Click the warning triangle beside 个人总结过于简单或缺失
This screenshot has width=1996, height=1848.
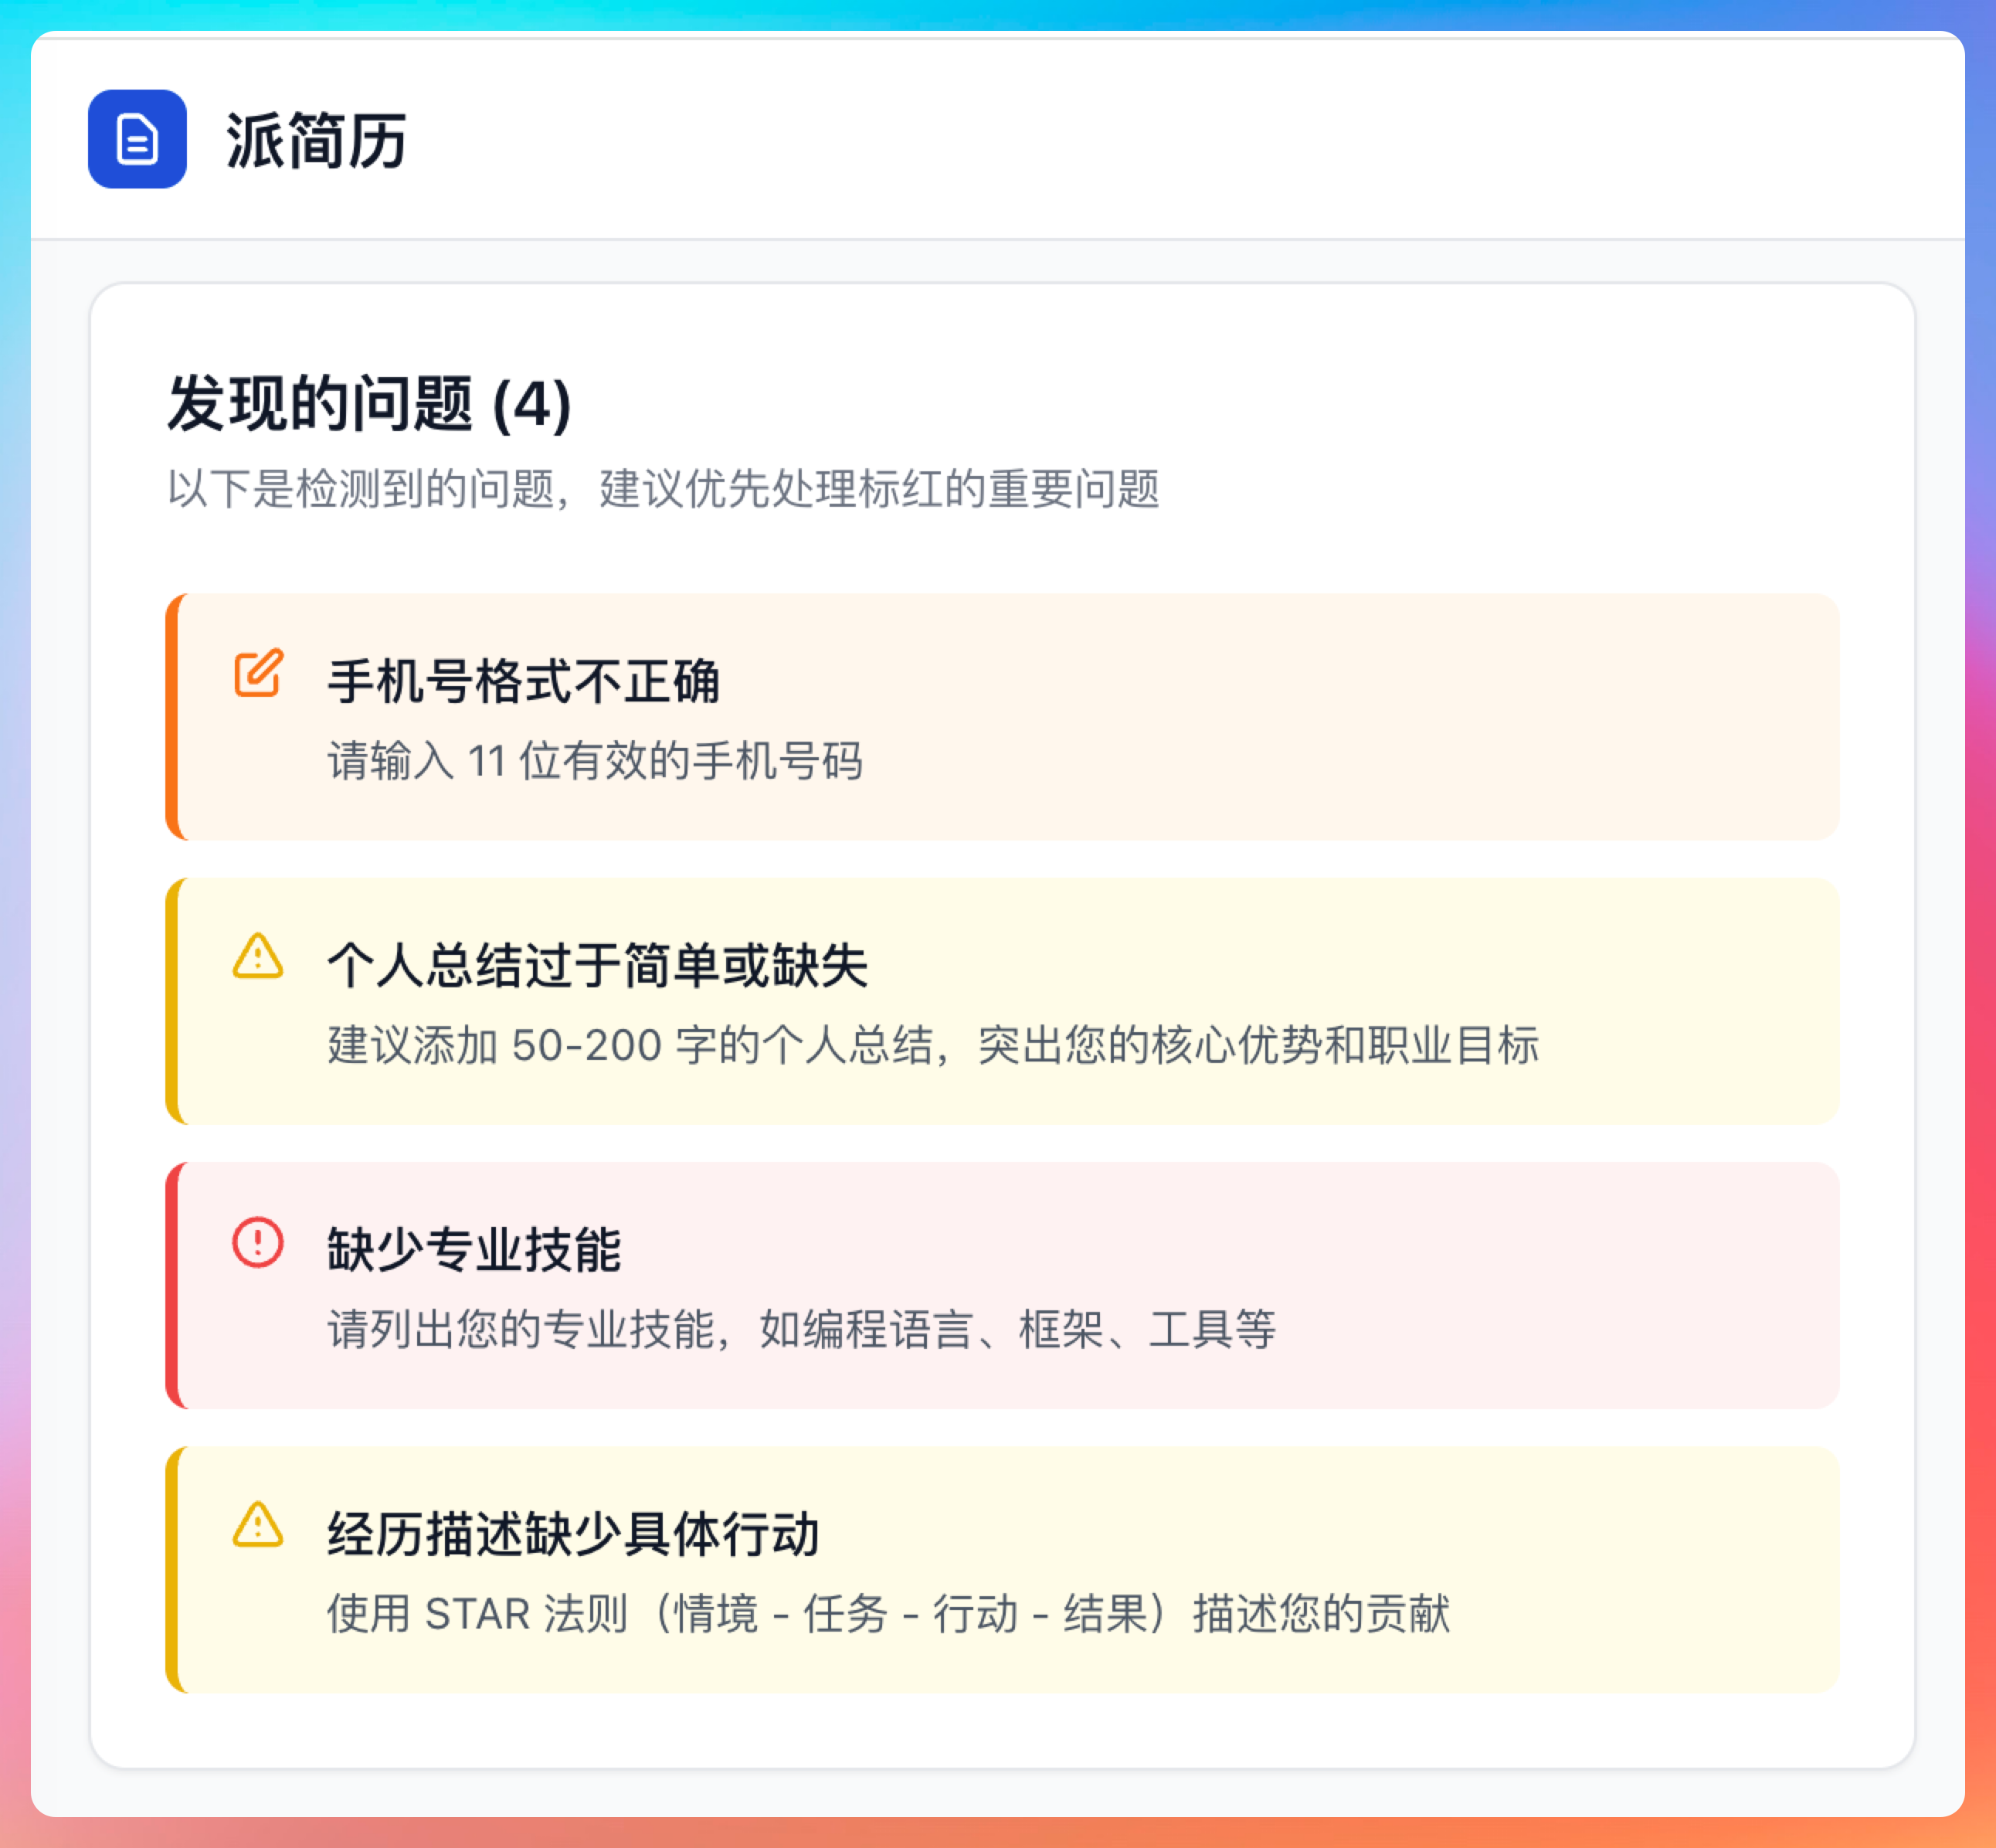(x=258, y=957)
